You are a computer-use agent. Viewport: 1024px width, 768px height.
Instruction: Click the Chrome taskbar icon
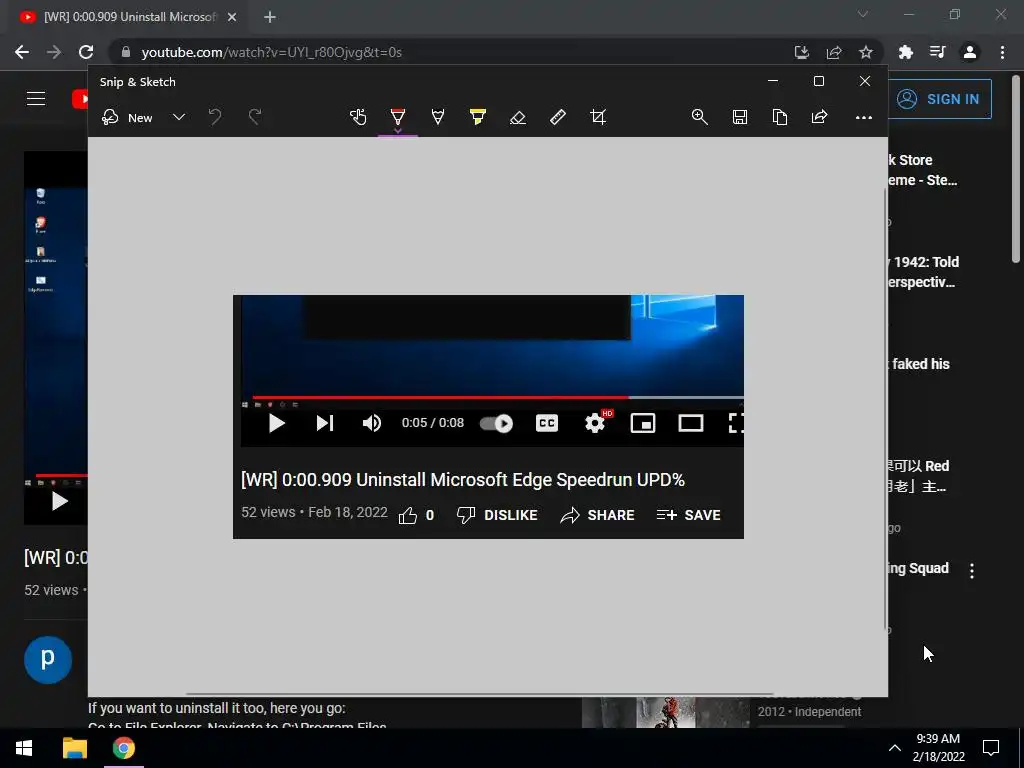pos(123,748)
